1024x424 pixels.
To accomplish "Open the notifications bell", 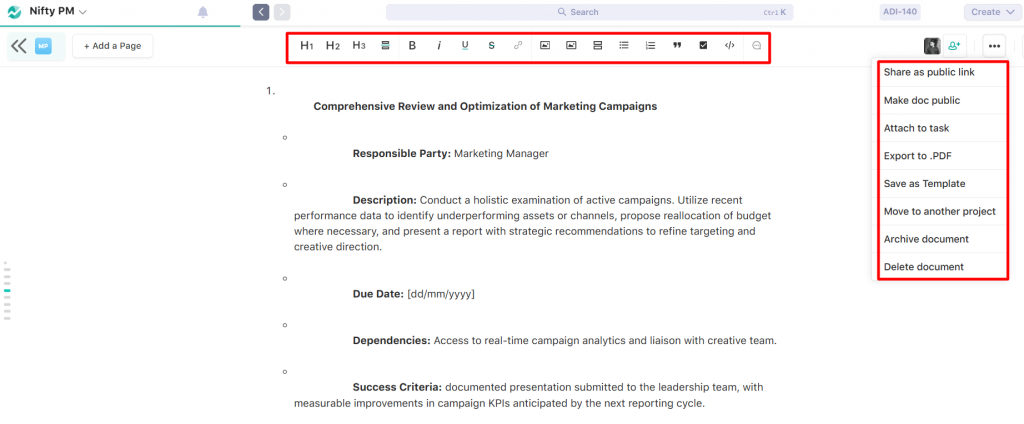I will [203, 12].
